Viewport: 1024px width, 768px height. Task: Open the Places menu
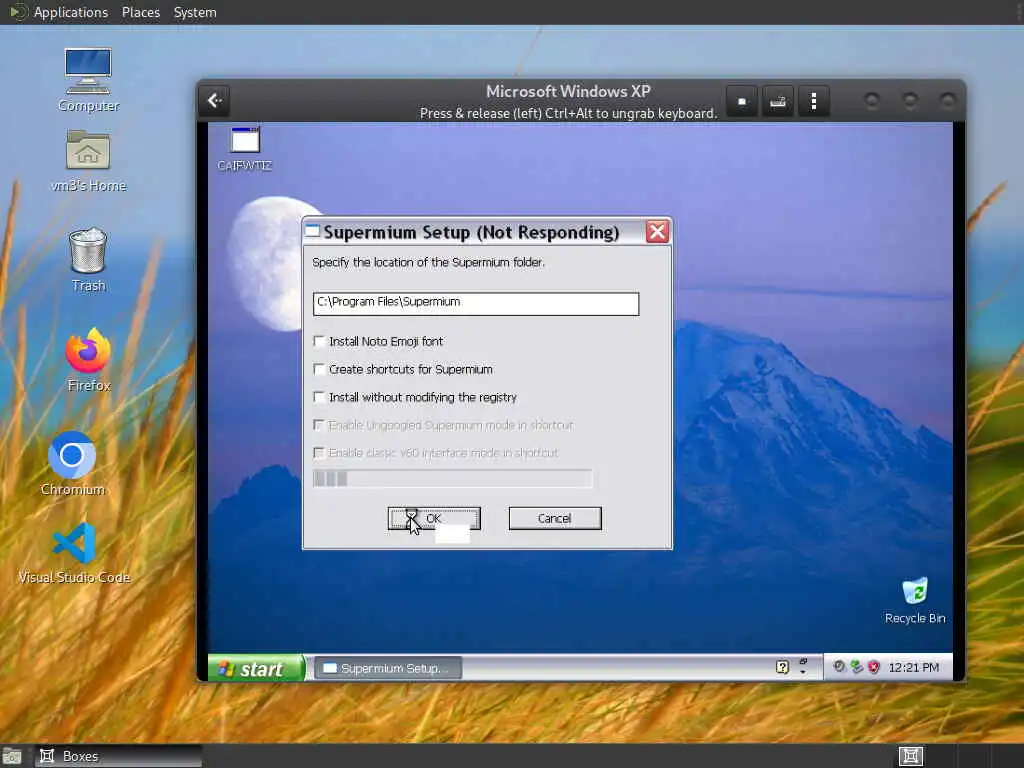point(141,12)
